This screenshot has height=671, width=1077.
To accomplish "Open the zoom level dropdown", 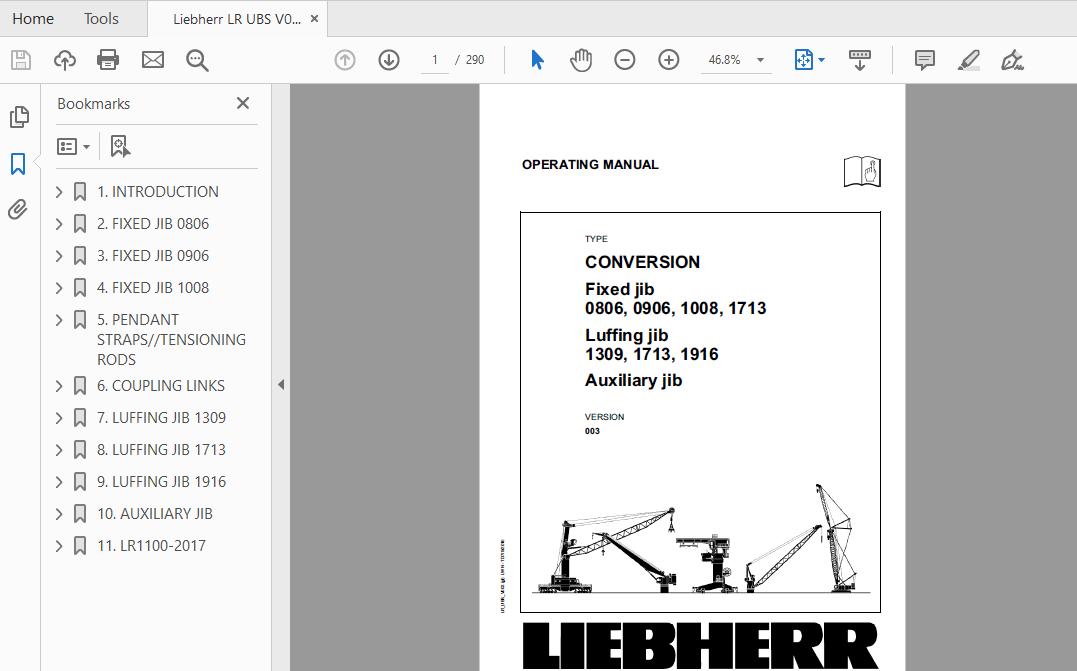I will (760, 60).
